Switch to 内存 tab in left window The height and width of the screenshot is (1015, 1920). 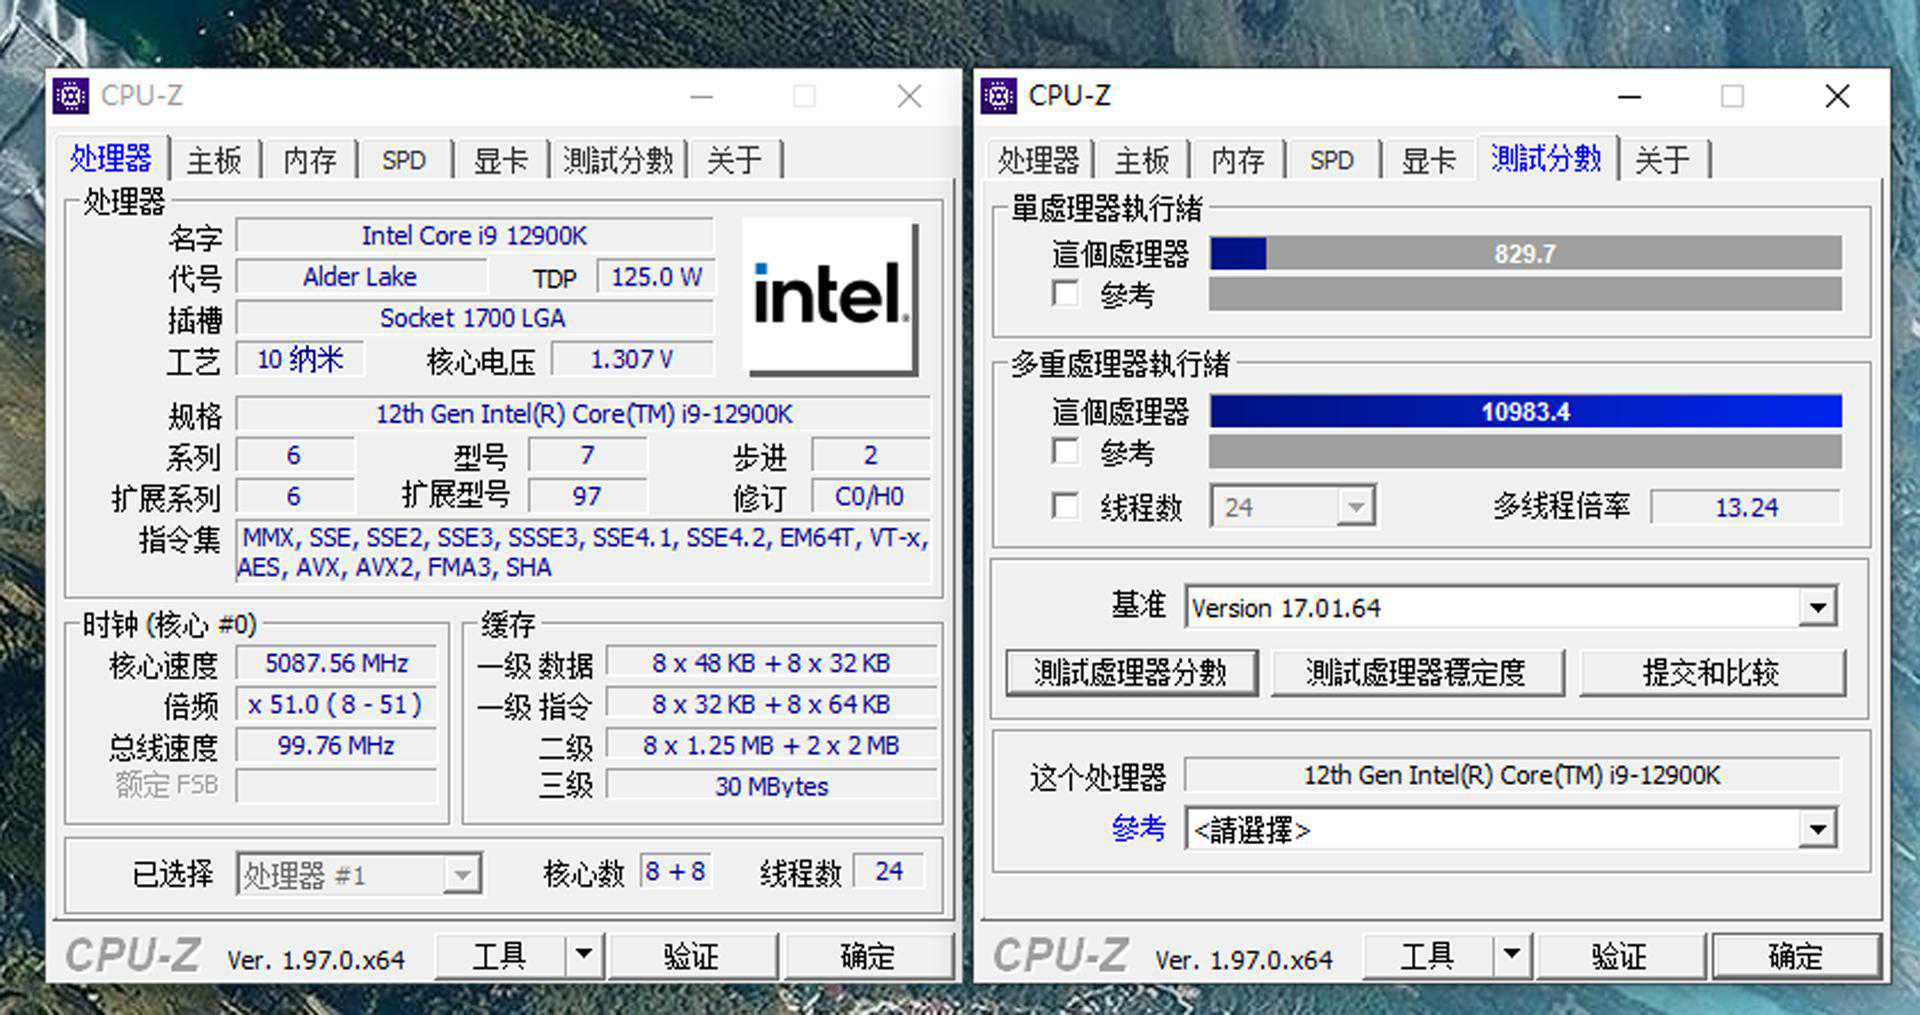click(x=309, y=160)
